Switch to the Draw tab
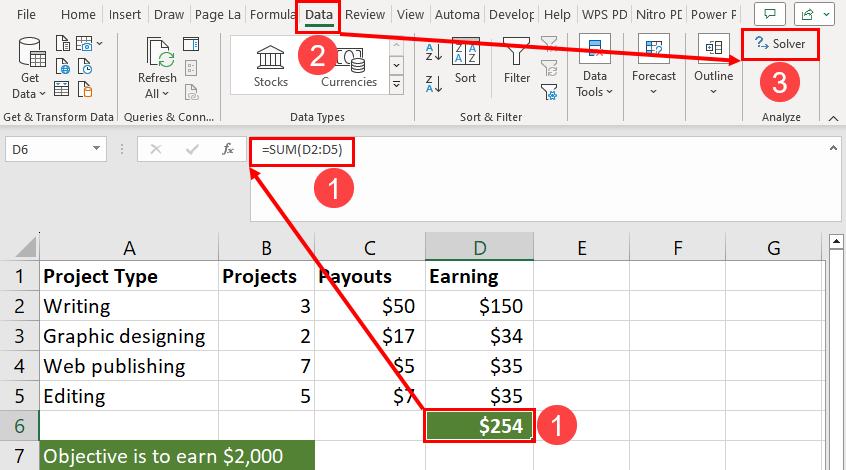The height and width of the screenshot is (470, 846). click(x=169, y=15)
